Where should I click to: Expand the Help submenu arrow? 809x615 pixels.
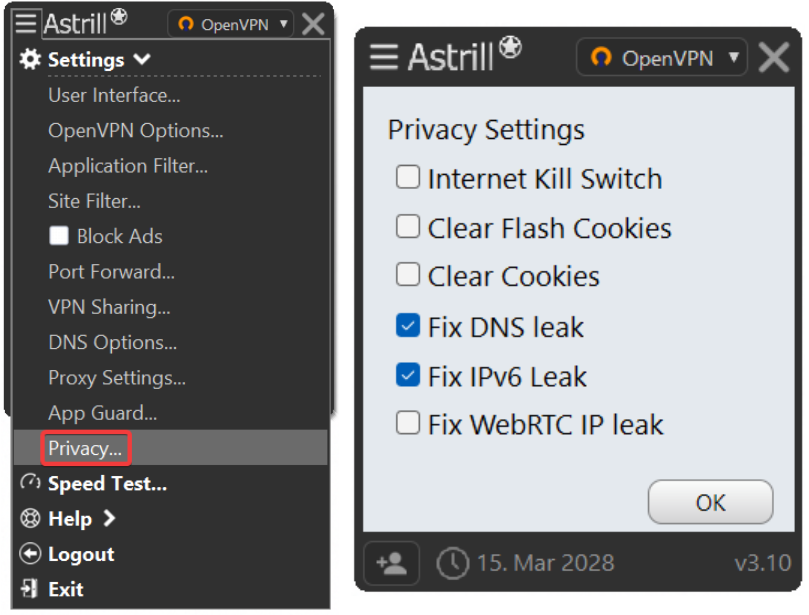coord(109,518)
